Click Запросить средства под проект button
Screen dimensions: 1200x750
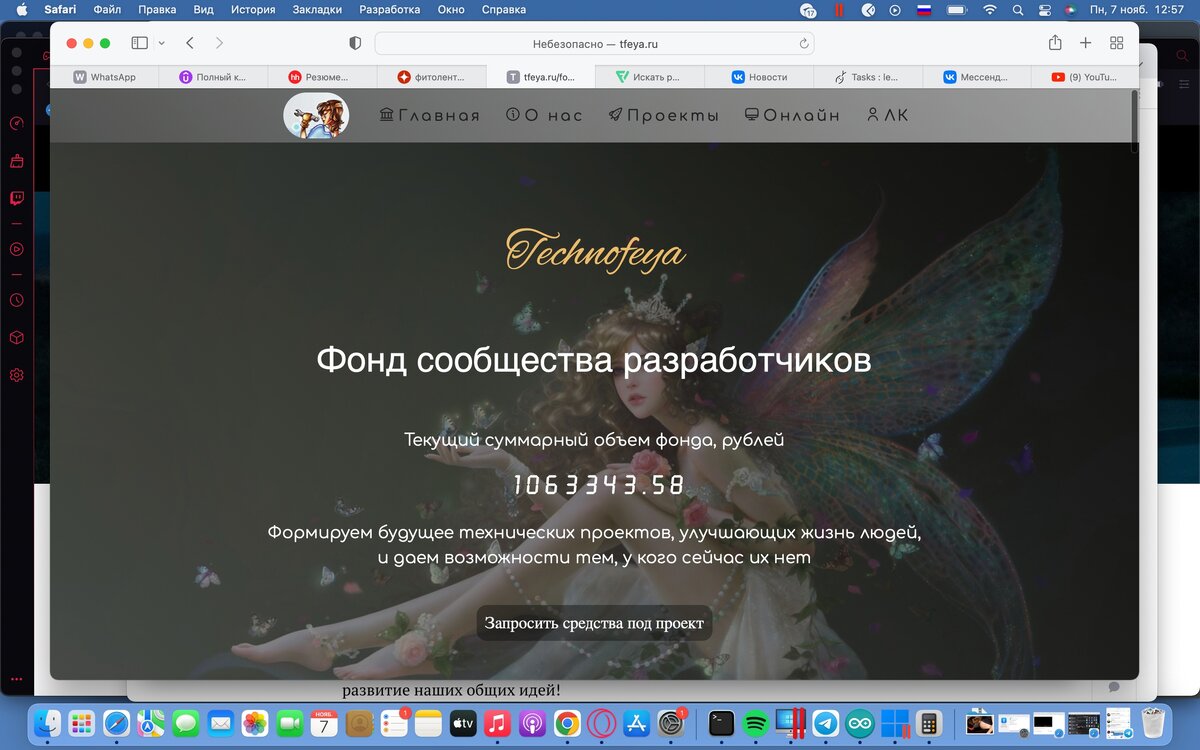click(594, 623)
